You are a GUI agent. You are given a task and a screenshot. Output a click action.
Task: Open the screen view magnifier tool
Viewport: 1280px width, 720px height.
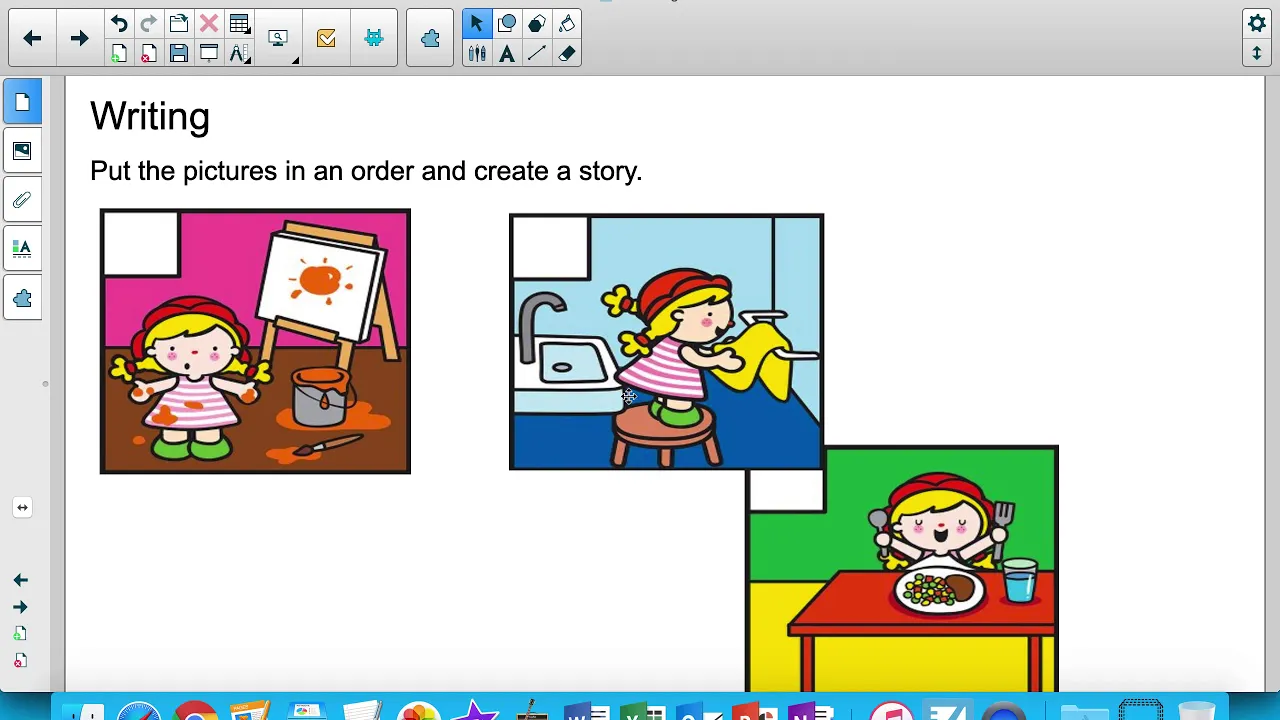click(x=278, y=38)
